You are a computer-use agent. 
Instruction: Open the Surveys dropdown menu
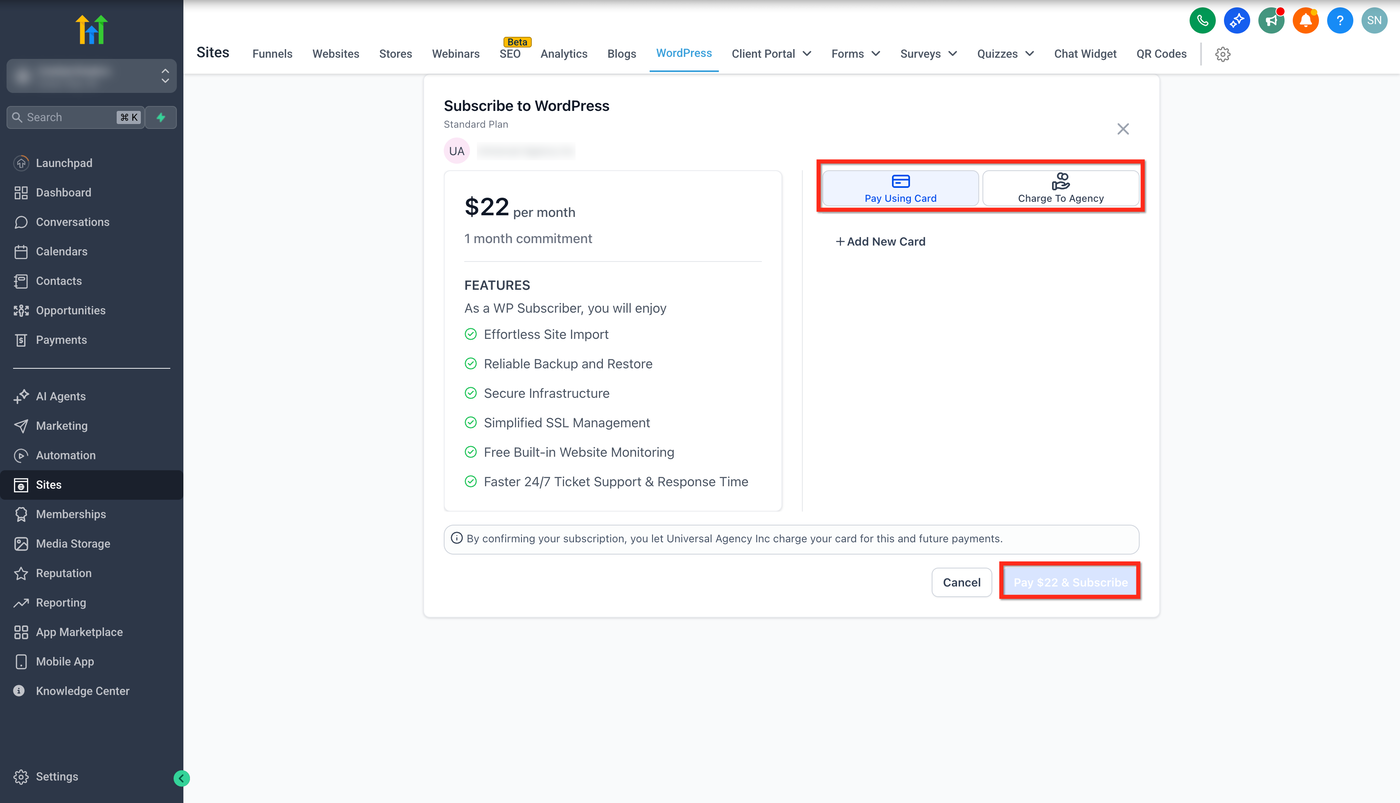click(x=928, y=54)
